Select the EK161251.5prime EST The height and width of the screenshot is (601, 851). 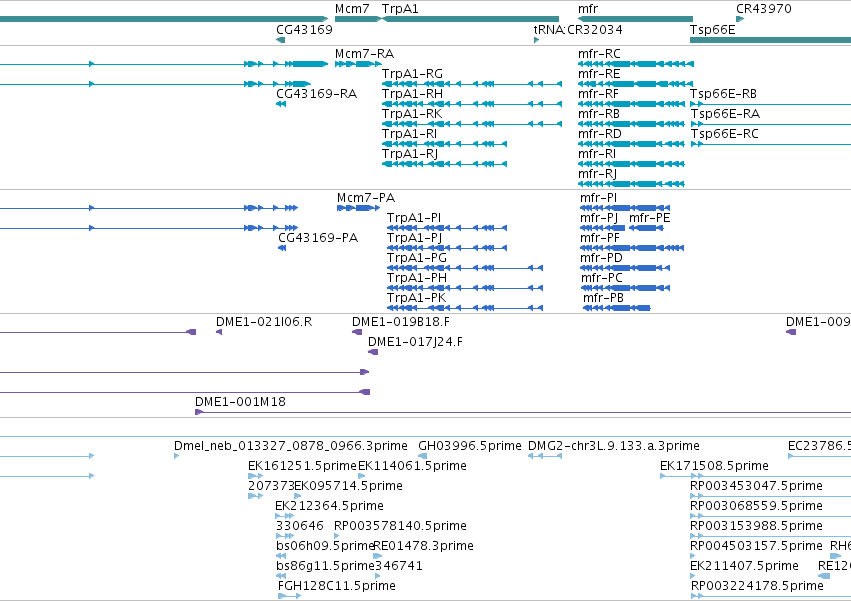pos(255,476)
